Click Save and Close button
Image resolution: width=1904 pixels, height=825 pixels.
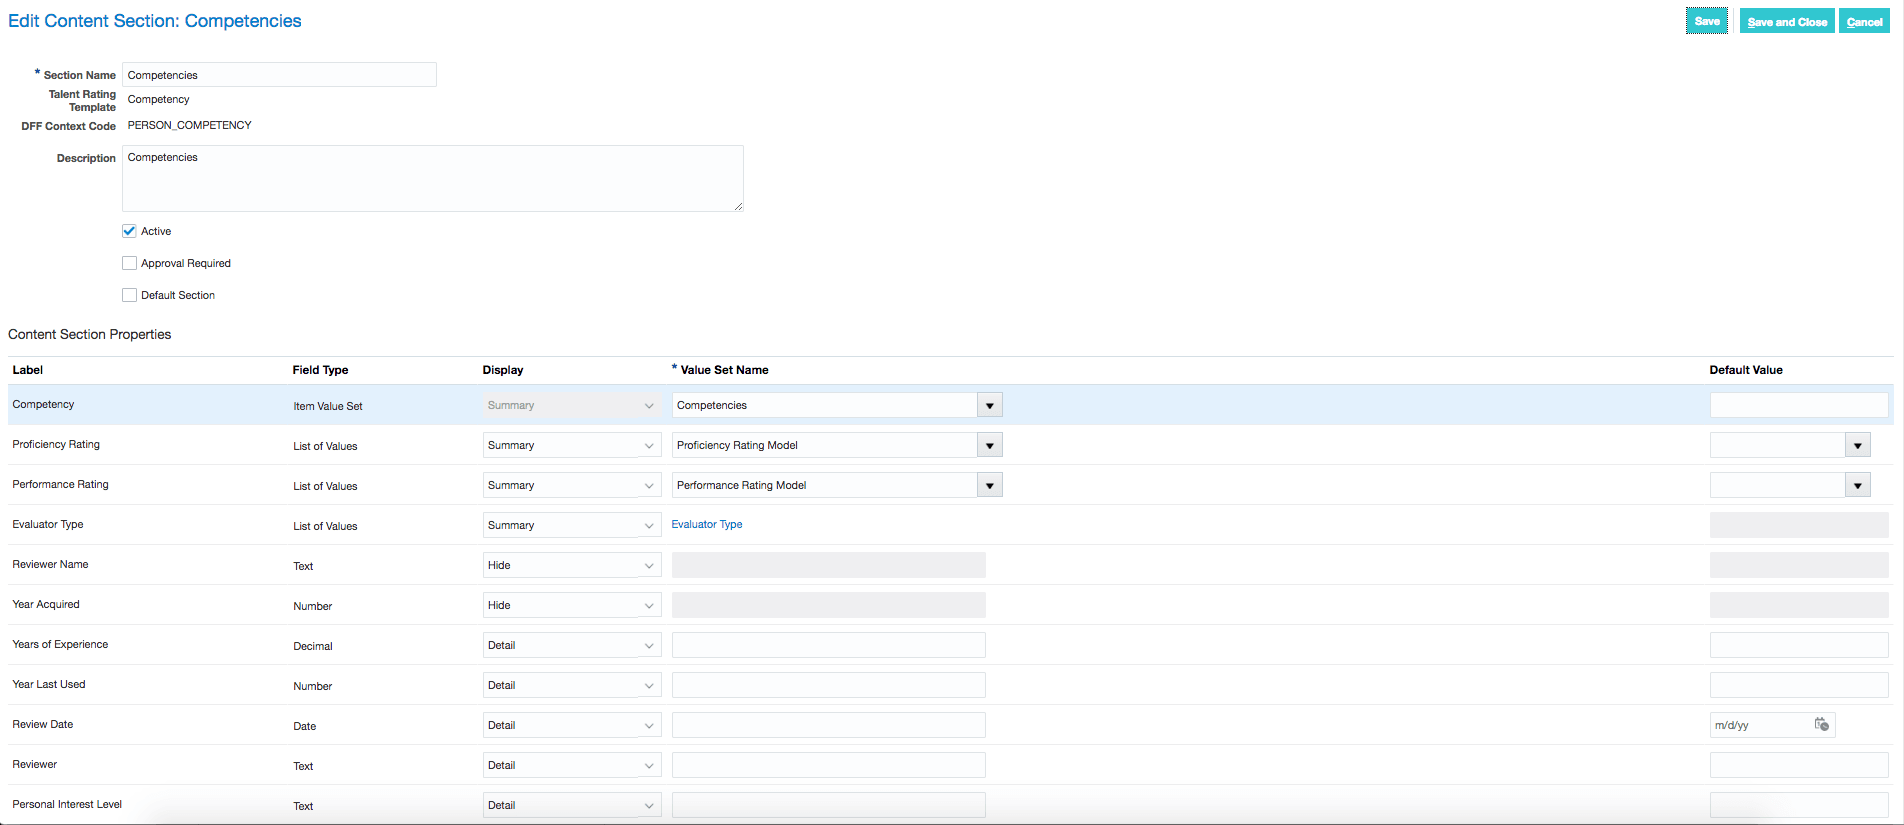pyautogui.click(x=1787, y=21)
